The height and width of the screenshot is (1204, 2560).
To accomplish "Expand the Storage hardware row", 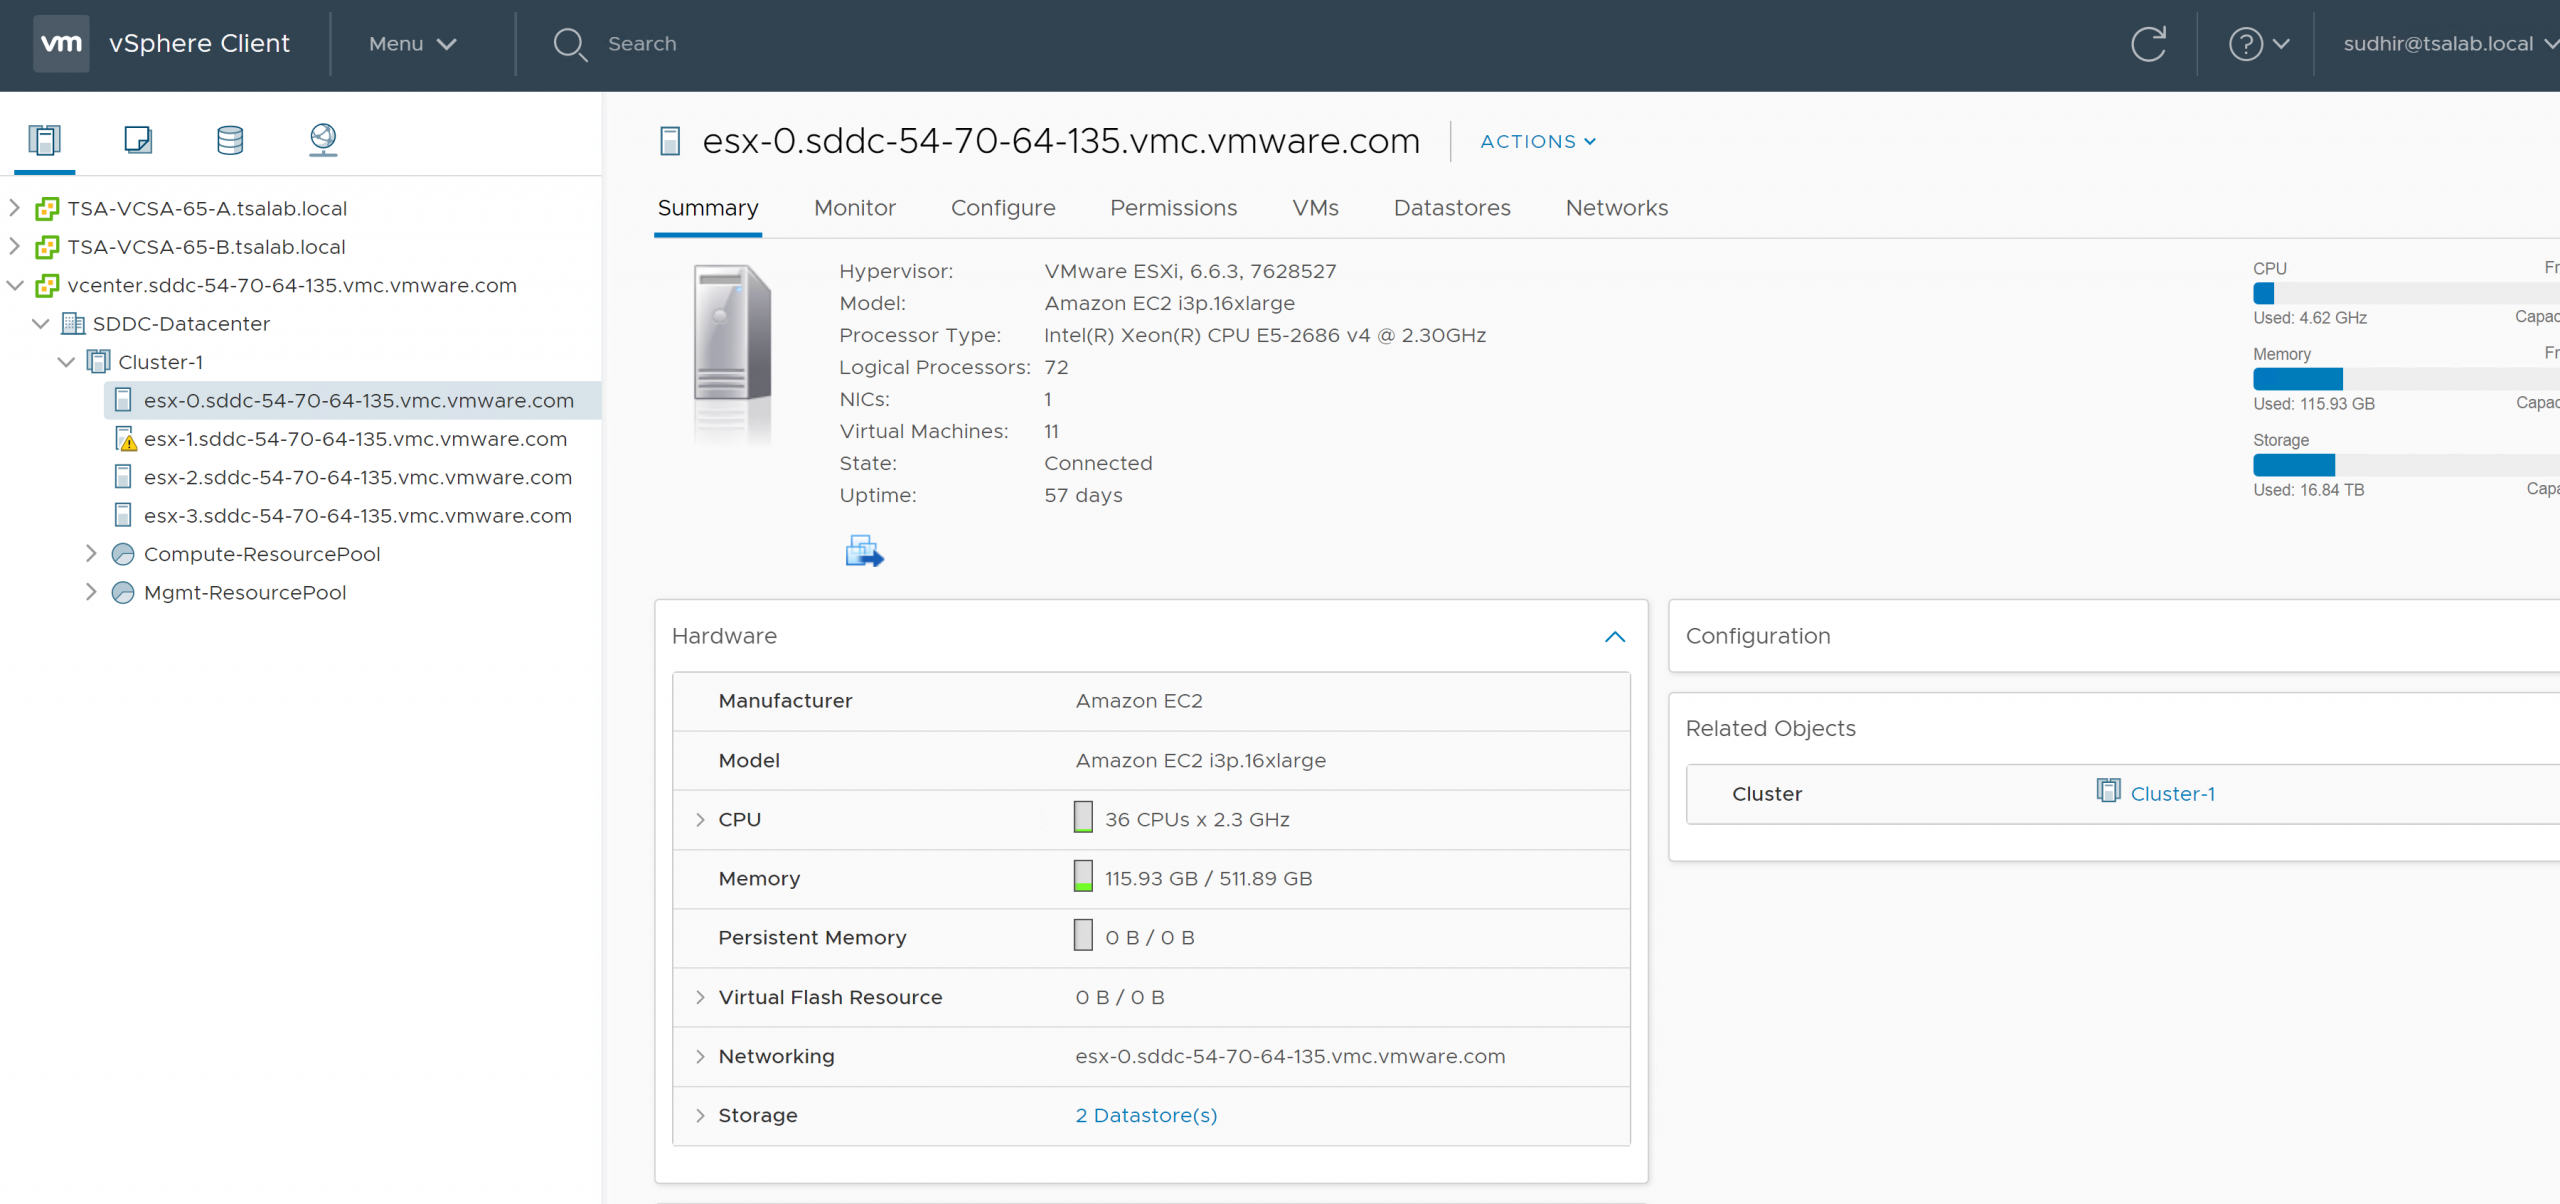I will pyautogui.click(x=700, y=1115).
